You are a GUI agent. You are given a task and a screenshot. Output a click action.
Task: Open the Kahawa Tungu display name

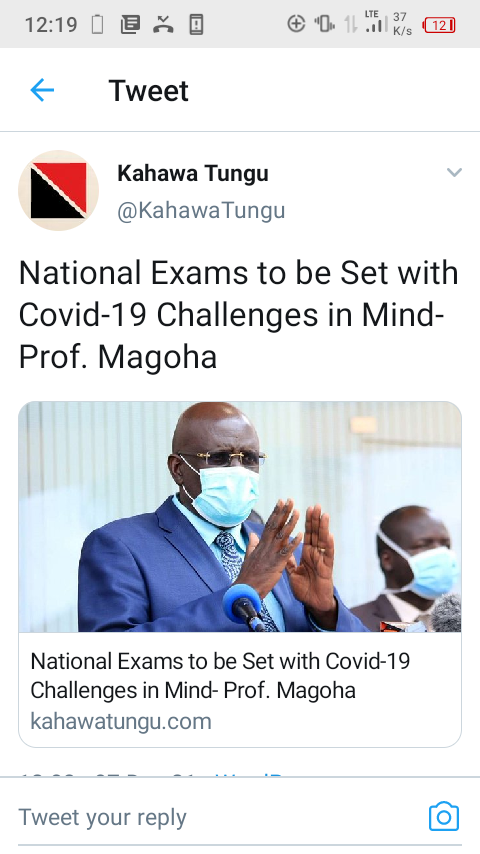(x=193, y=174)
